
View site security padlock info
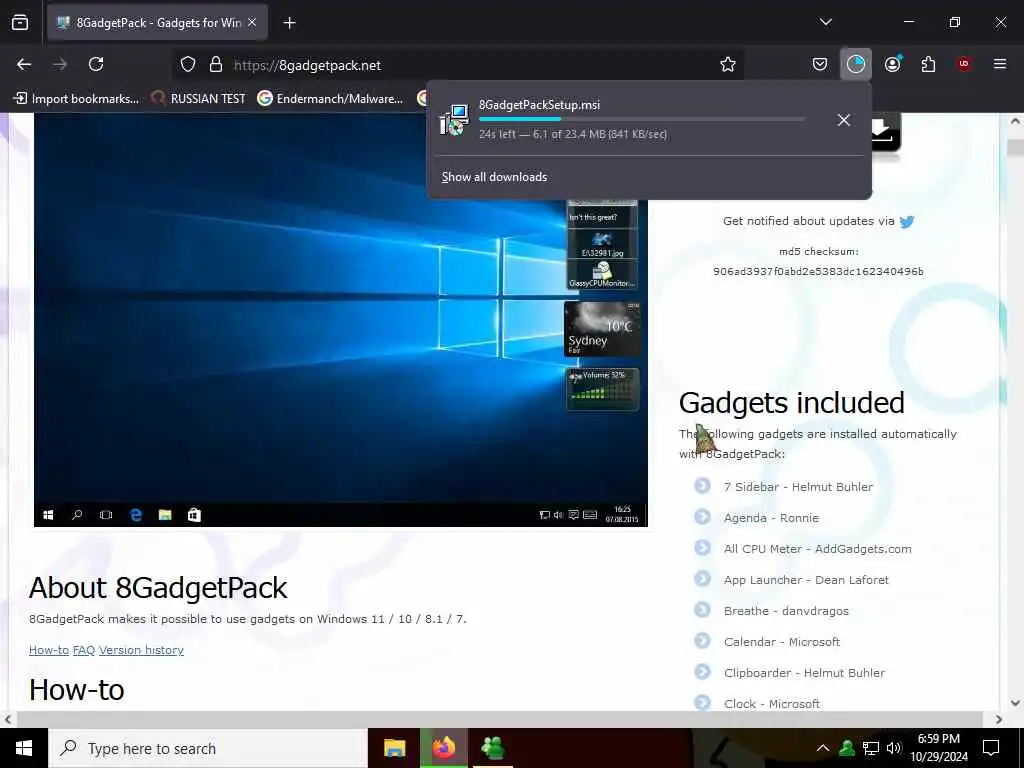(x=216, y=65)
